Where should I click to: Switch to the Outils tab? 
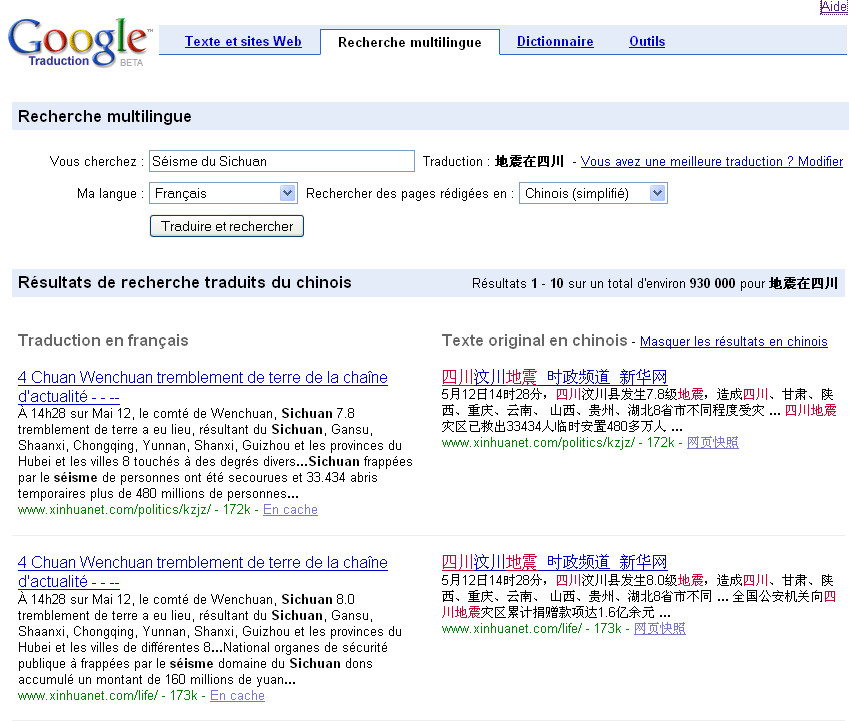[x=647, y=41]
